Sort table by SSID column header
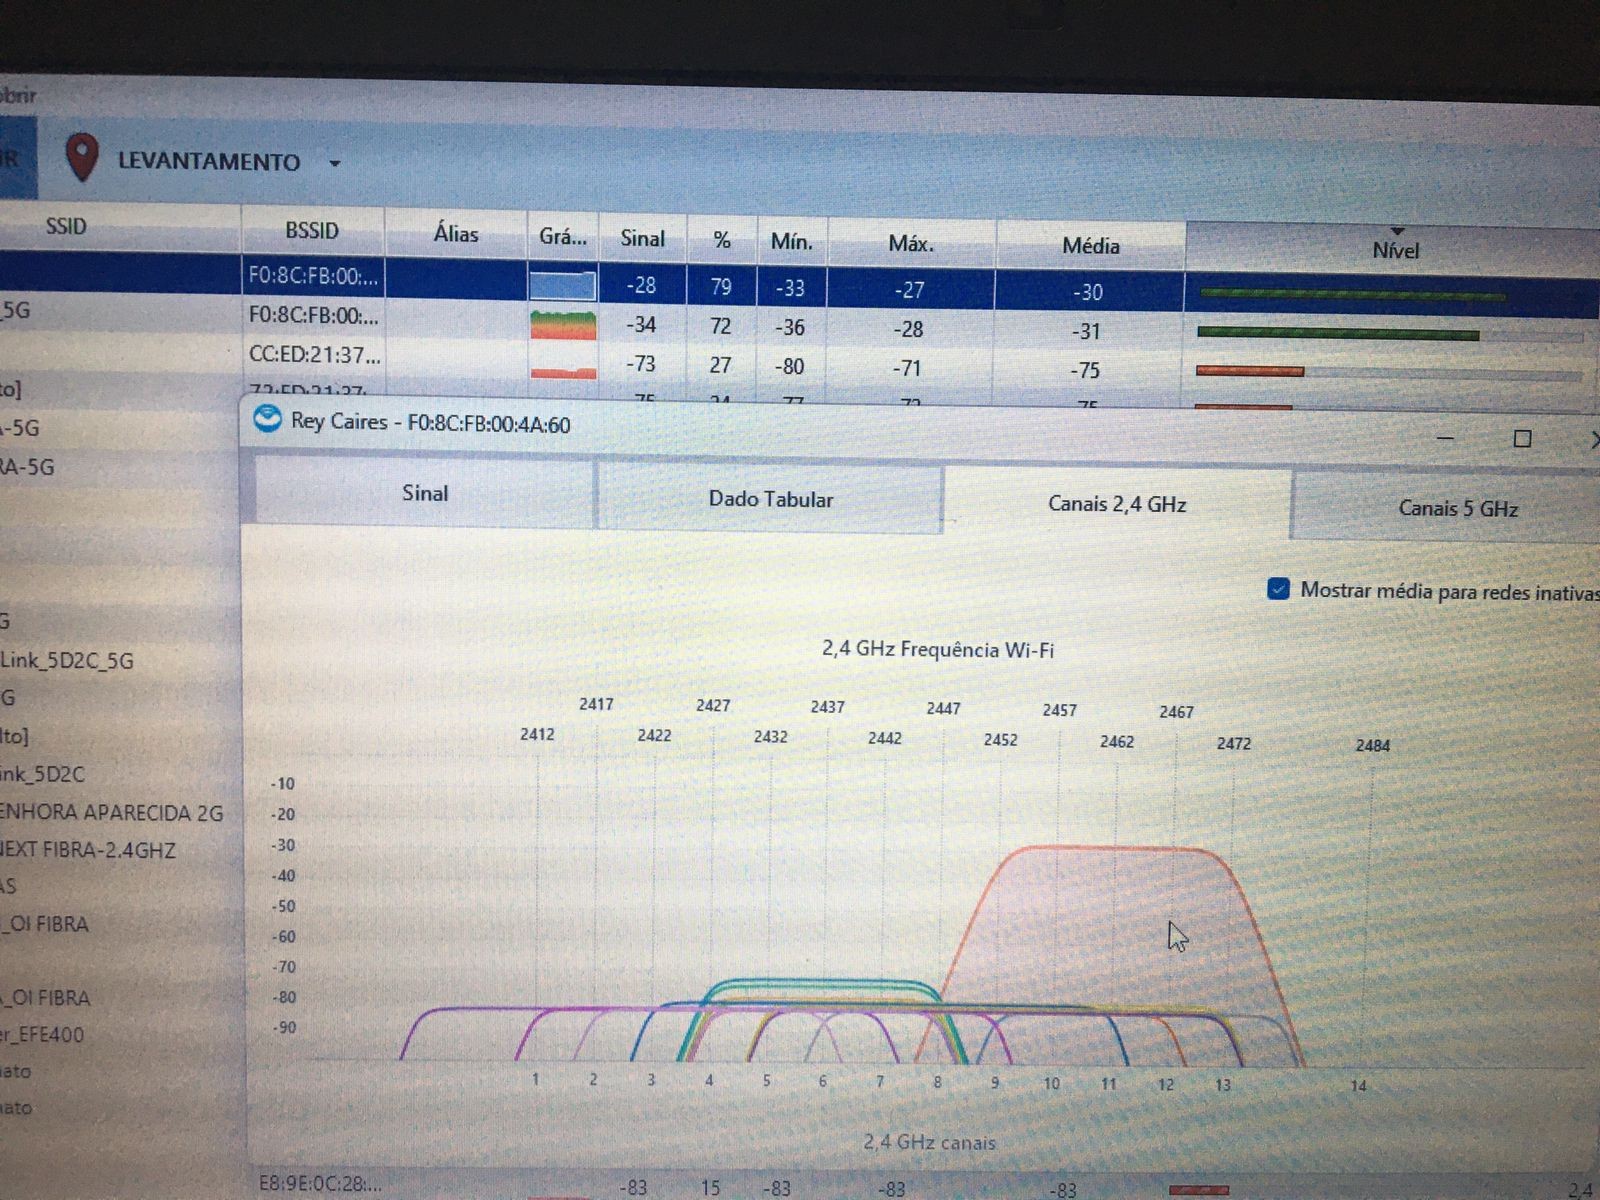The height and width of the screenshot is (1200, 1600). pos(66,227)
